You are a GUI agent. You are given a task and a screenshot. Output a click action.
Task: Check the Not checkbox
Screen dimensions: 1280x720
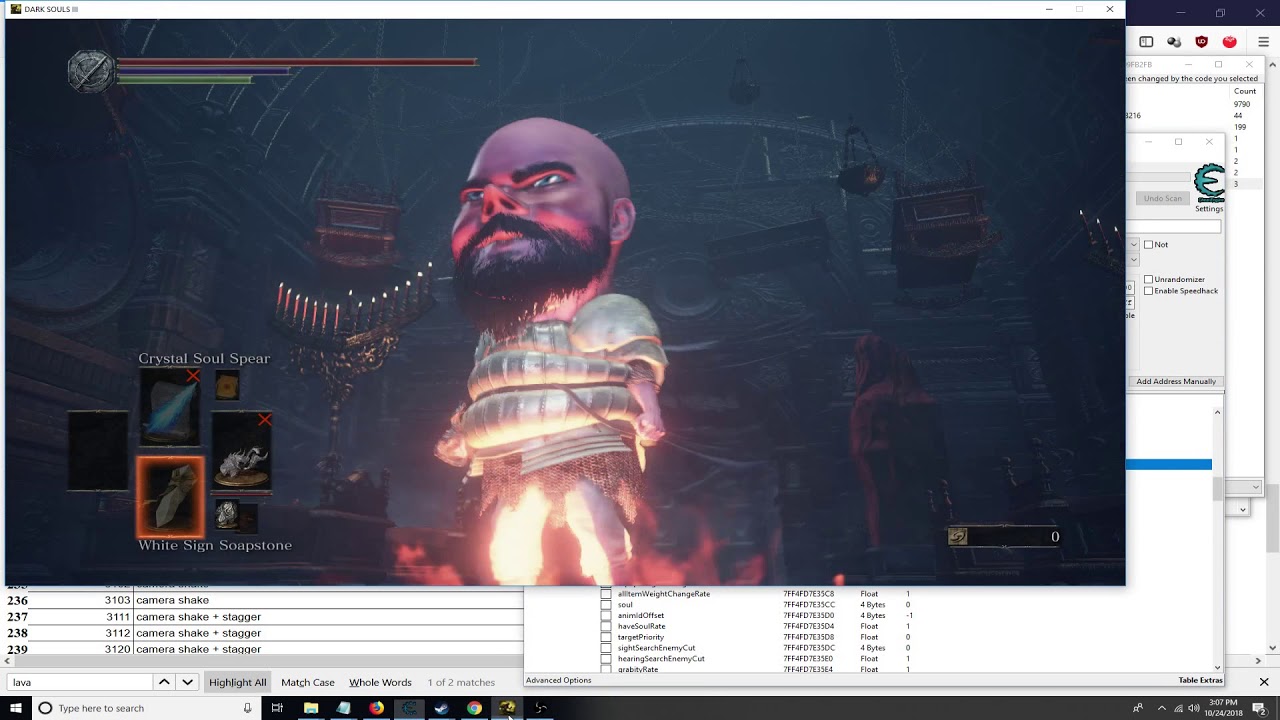pyautogui.click(x=1149, y=244)
